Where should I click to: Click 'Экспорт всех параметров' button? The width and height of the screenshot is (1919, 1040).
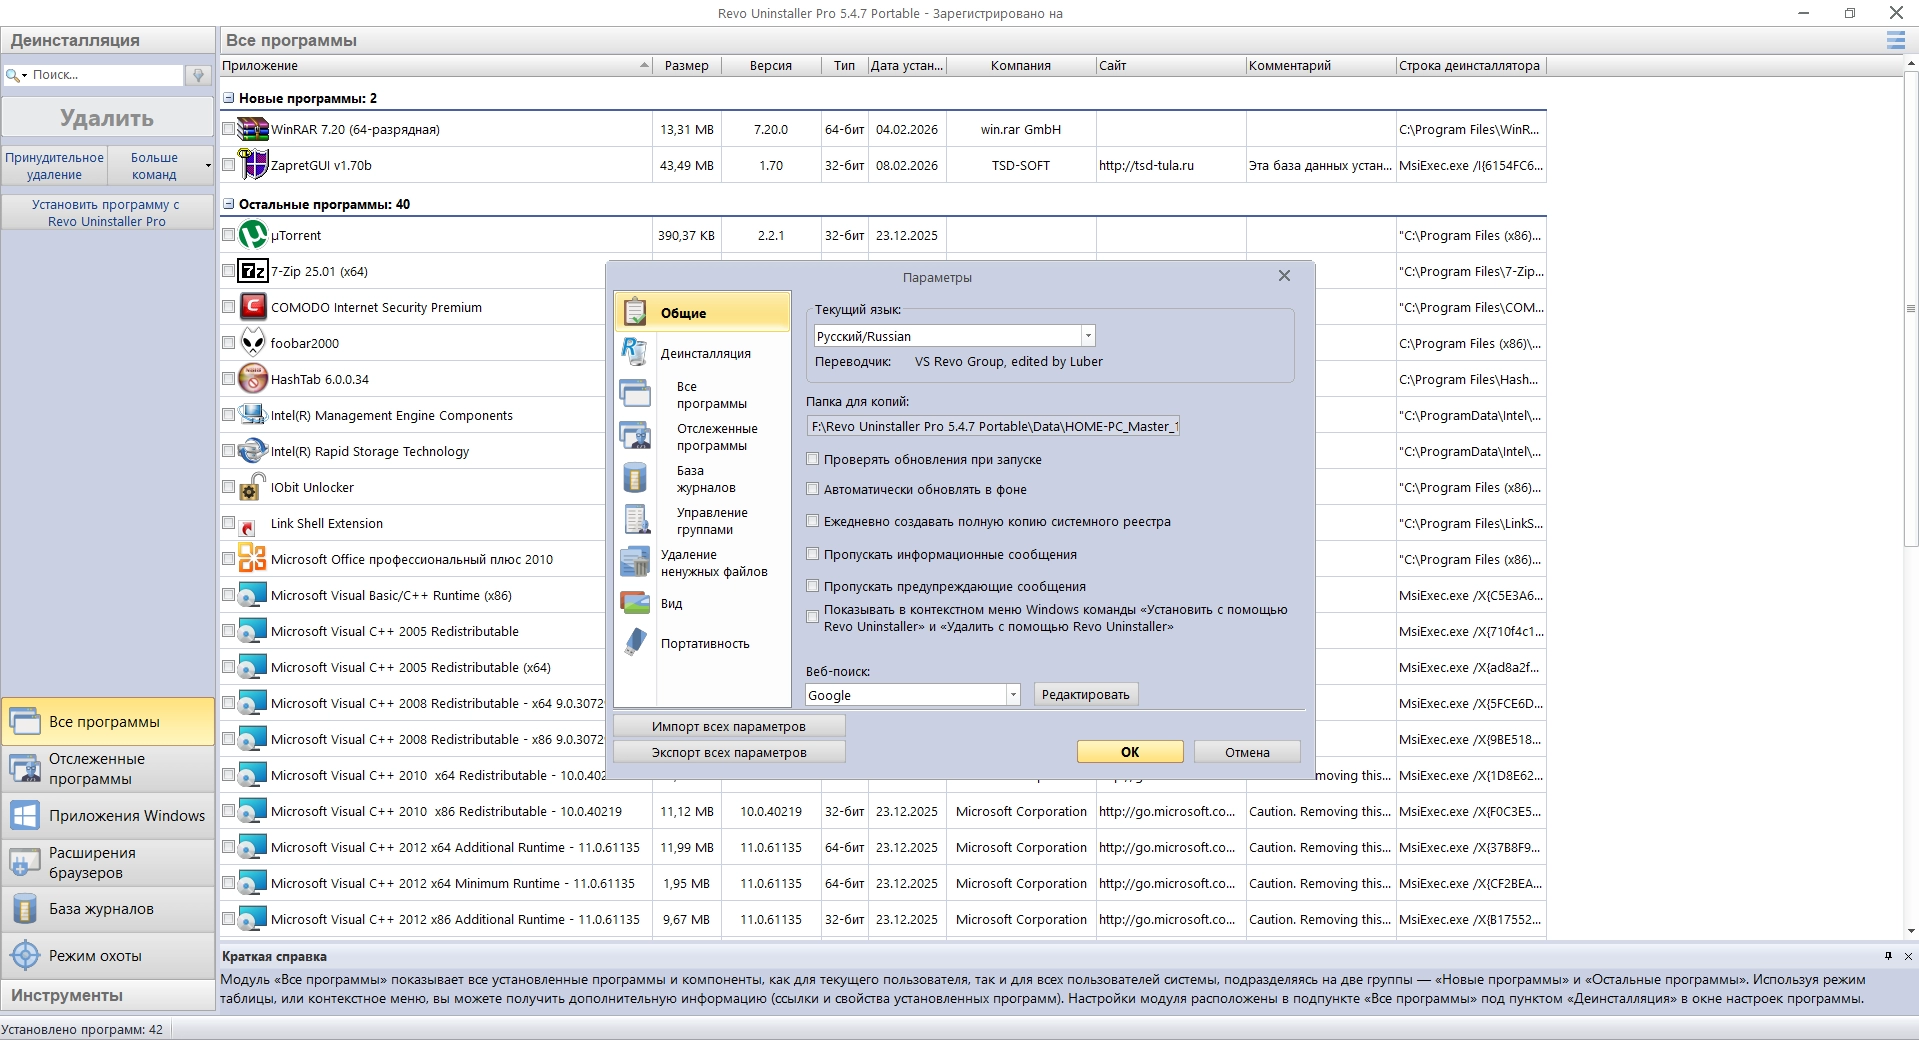[729, 753]
